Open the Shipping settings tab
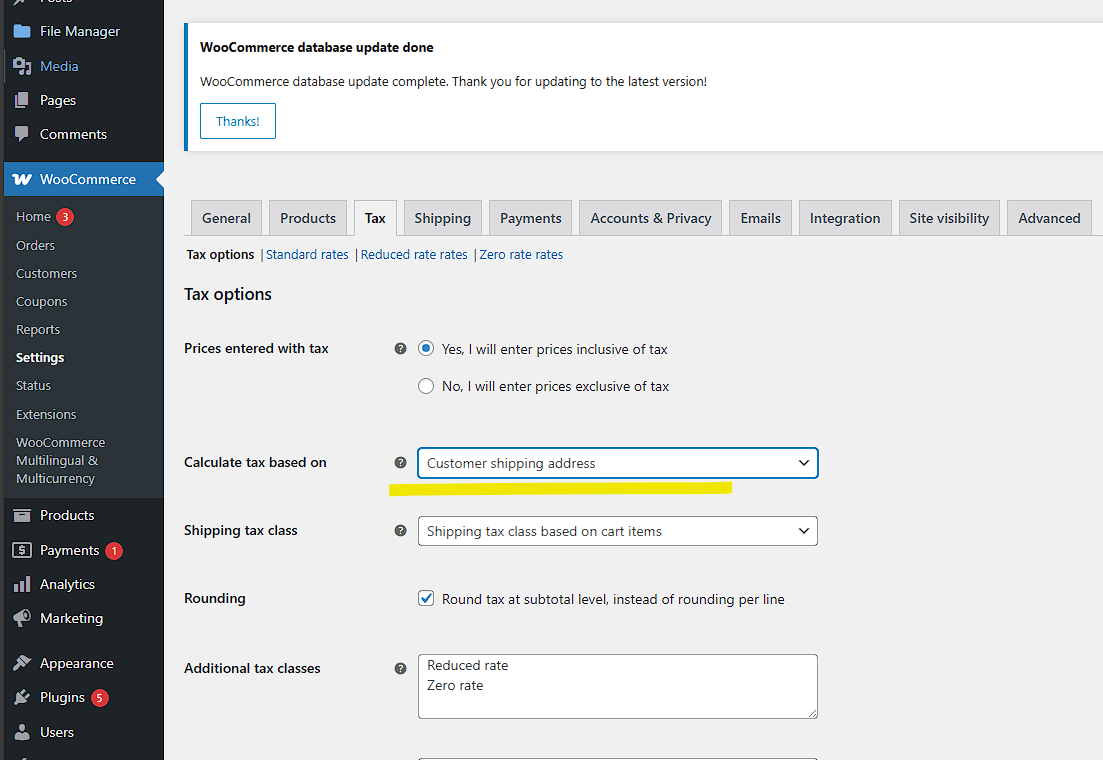 442,218
